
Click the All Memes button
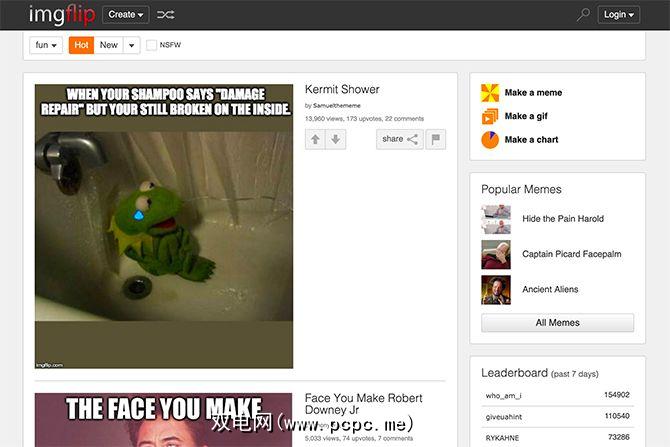(x=558, y=323)
